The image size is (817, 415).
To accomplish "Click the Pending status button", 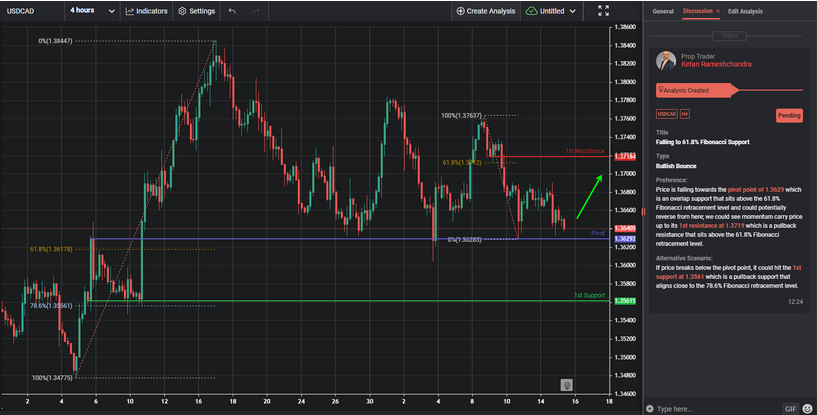I will pyautogui.click(x=789, y=115).
